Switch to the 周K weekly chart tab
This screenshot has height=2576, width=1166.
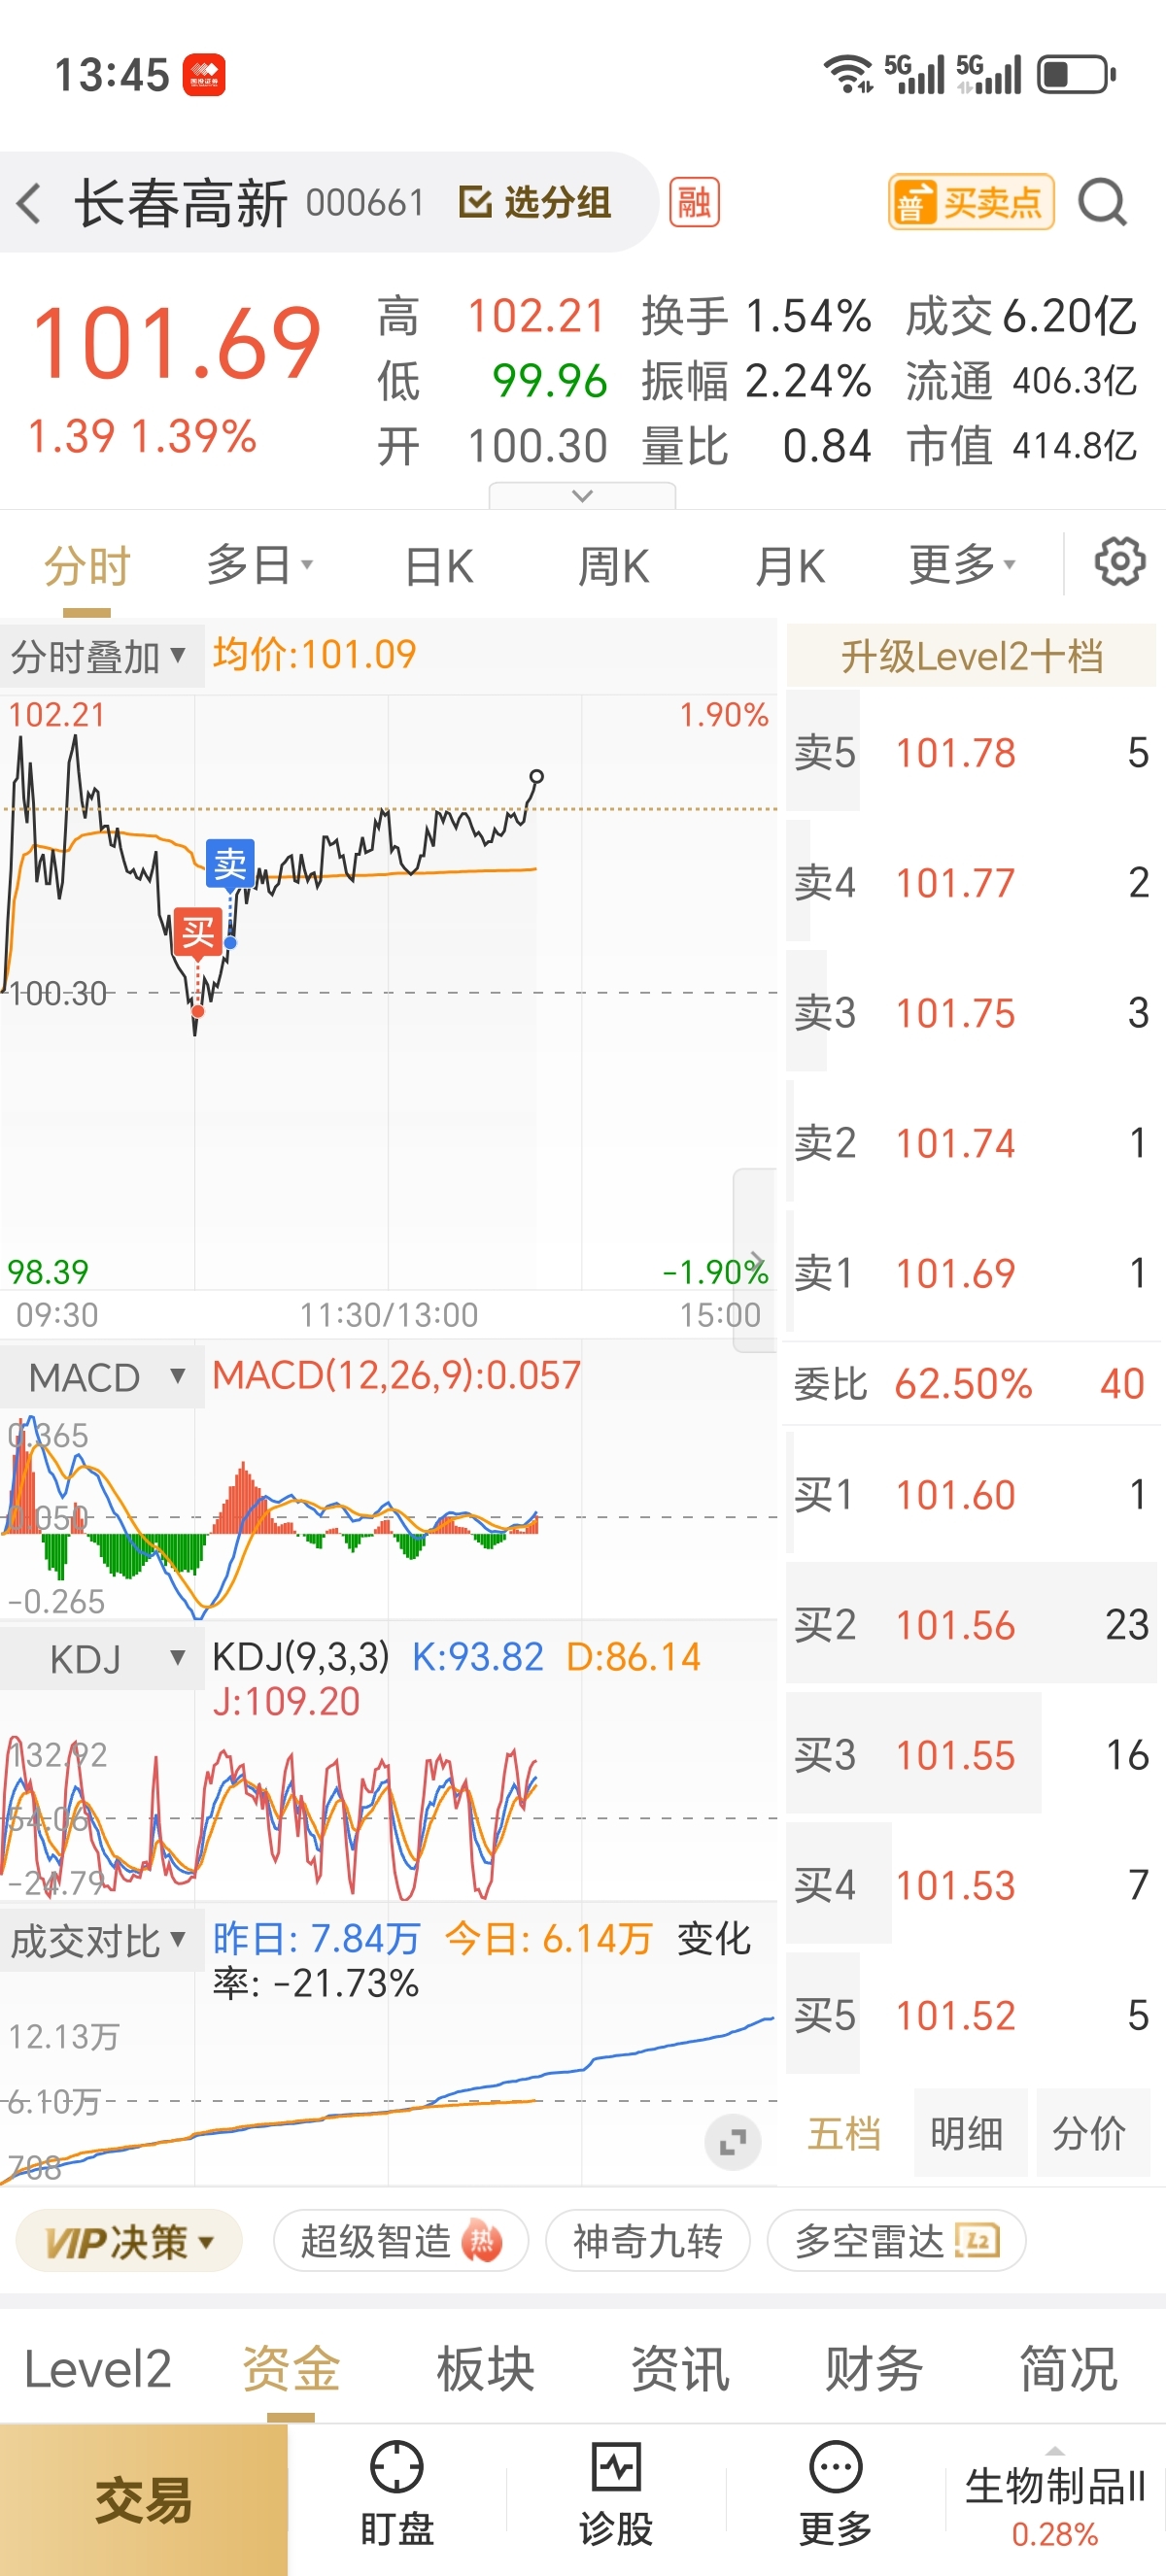coord(613,567)
